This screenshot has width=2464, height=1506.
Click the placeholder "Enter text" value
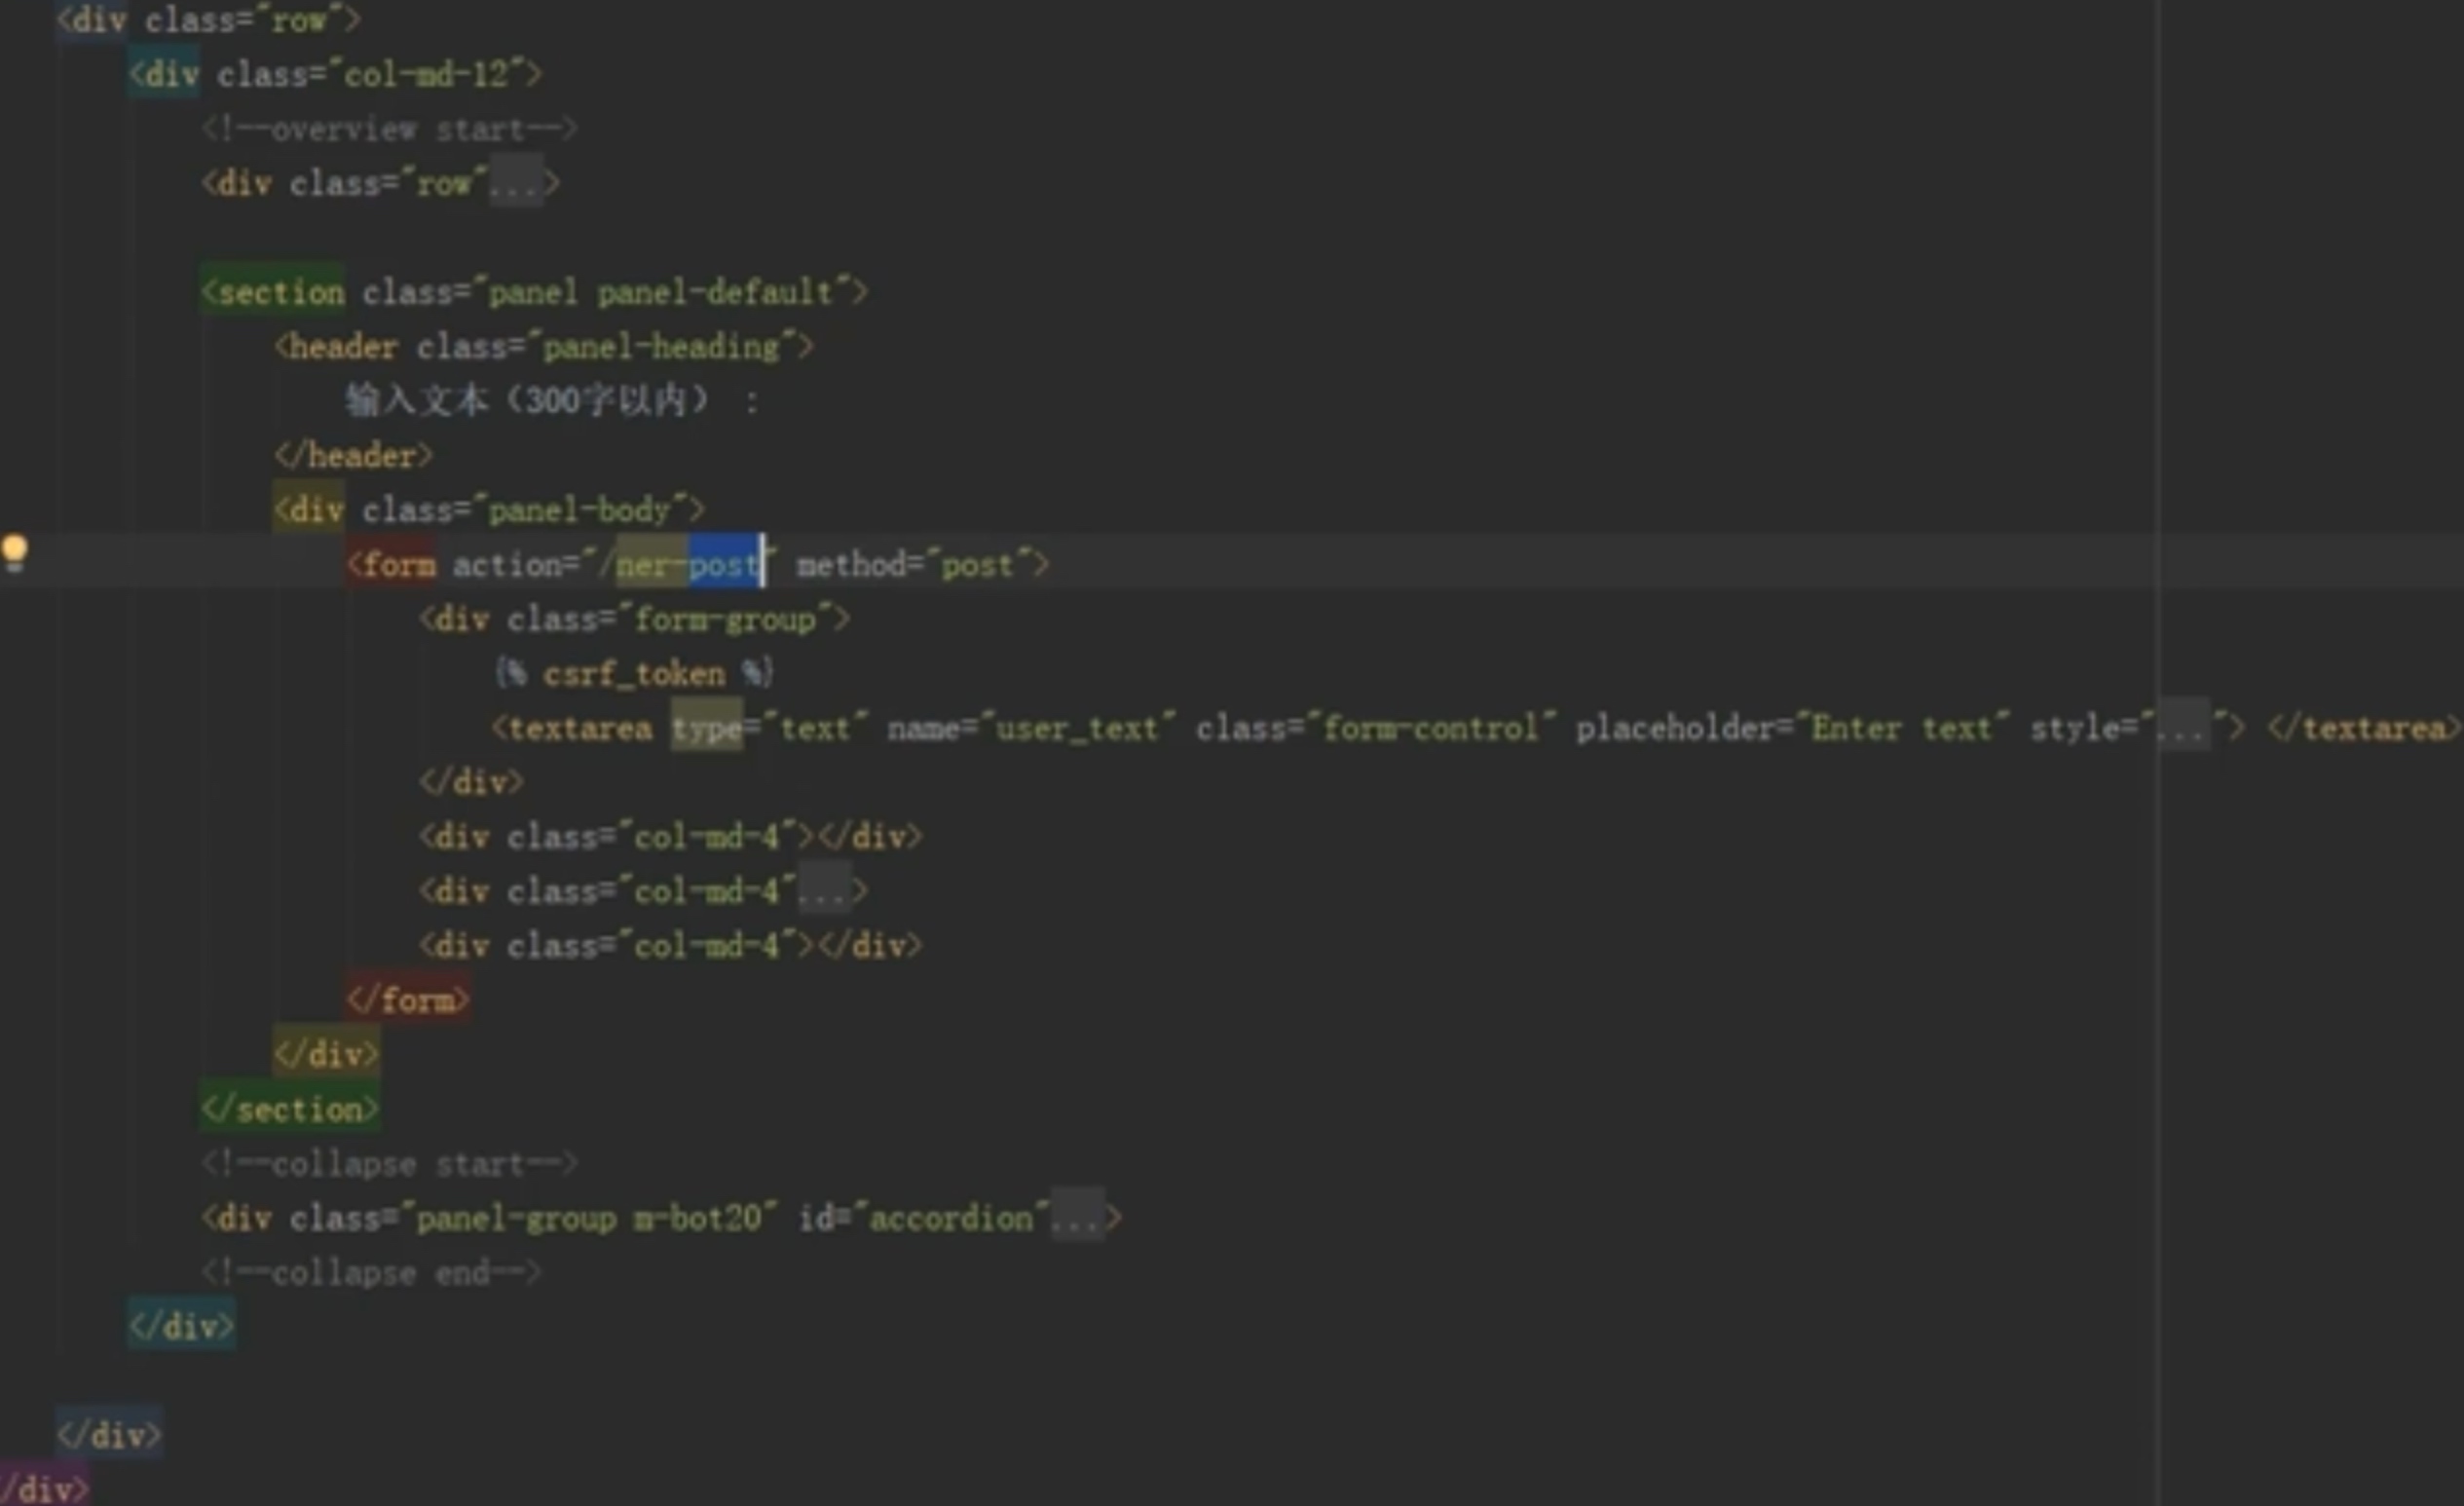(x=1902, y=728)
